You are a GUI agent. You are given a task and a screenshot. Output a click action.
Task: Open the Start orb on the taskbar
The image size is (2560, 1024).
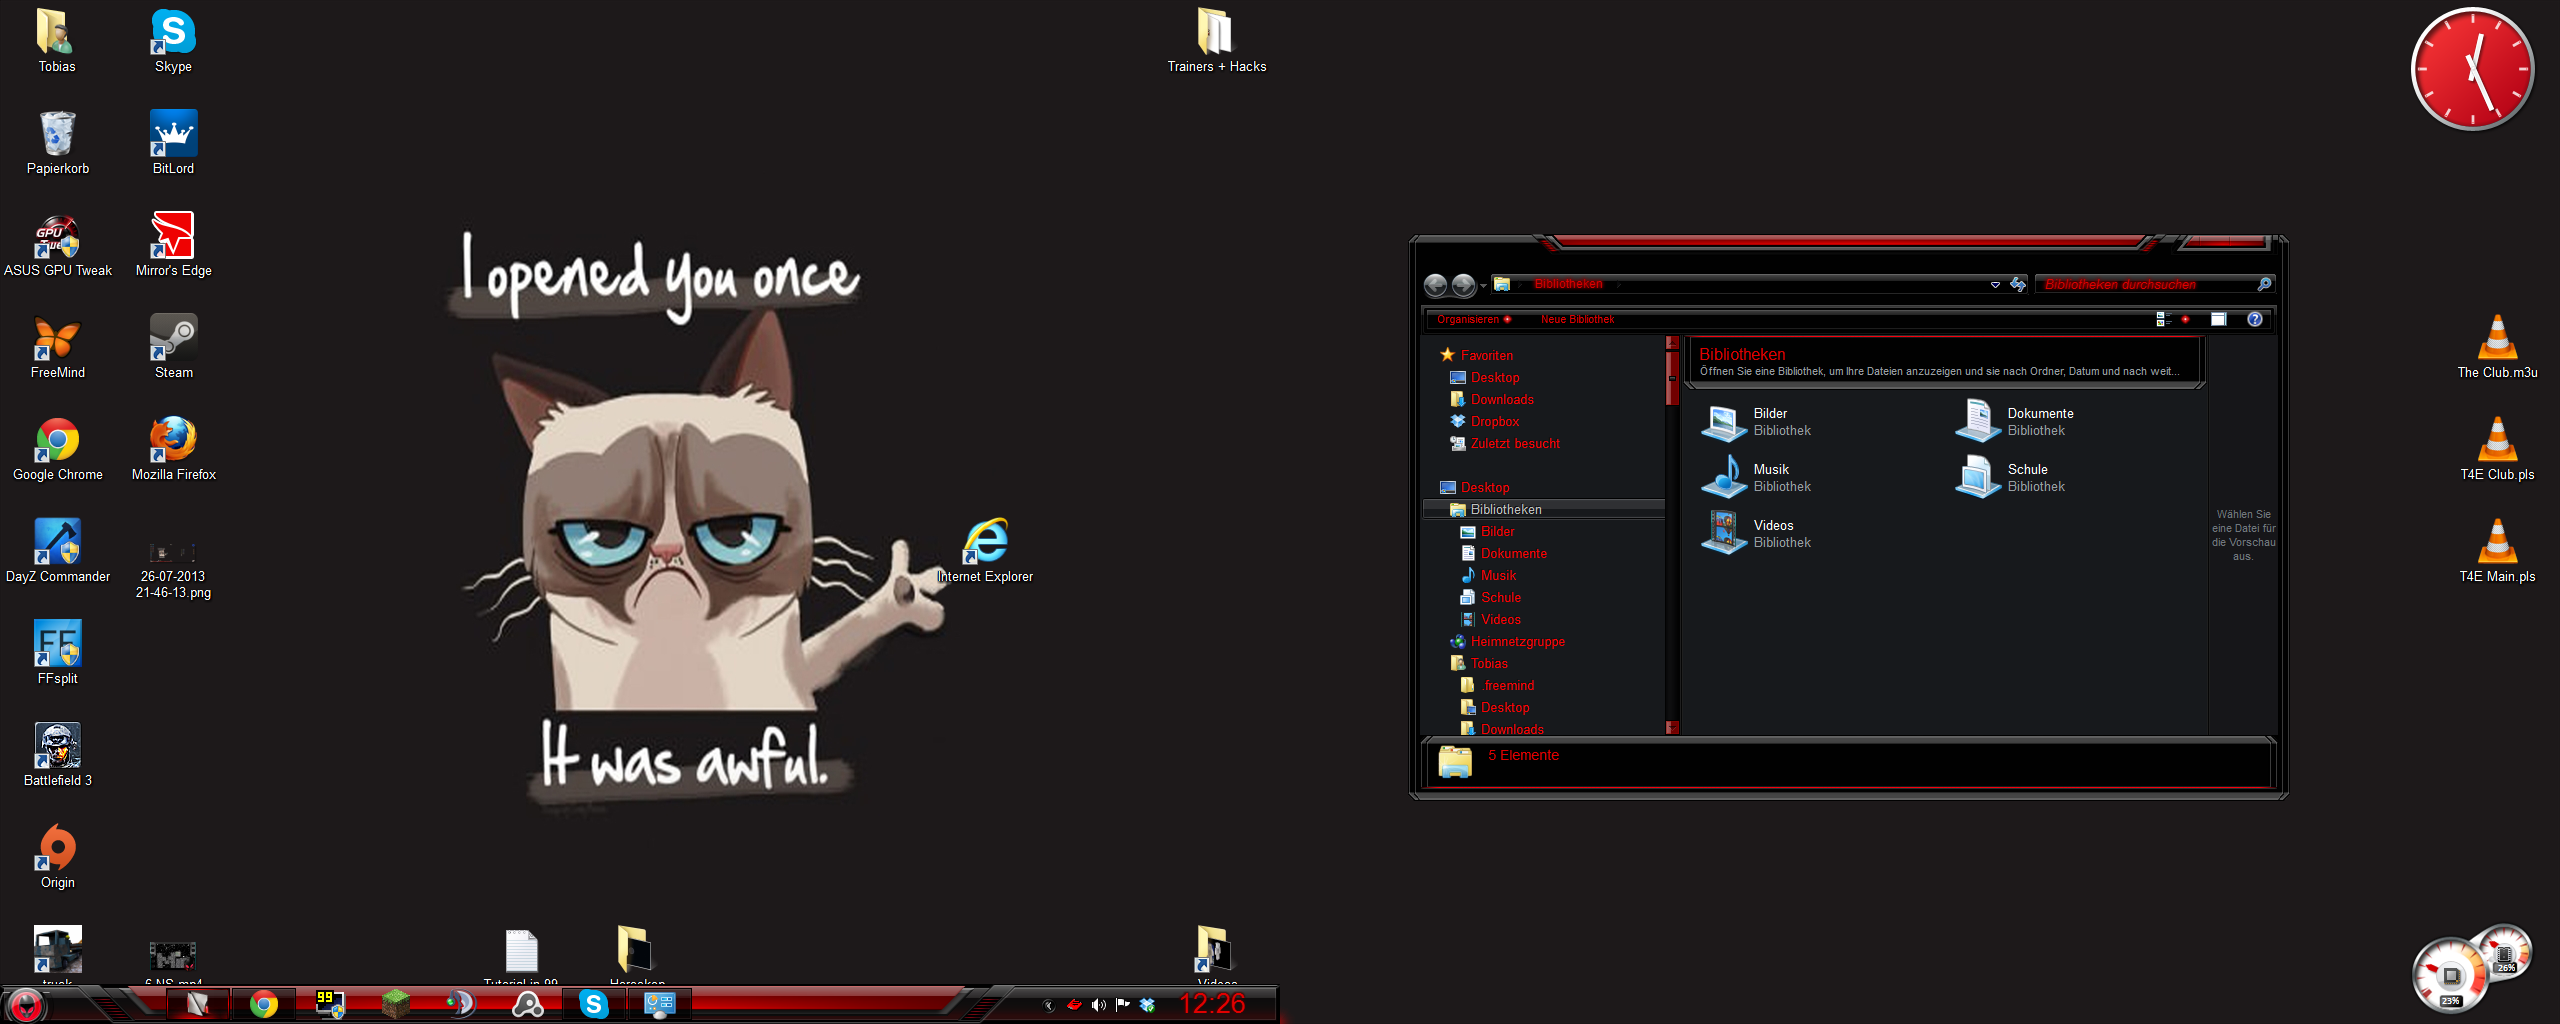click(25, 1004)
